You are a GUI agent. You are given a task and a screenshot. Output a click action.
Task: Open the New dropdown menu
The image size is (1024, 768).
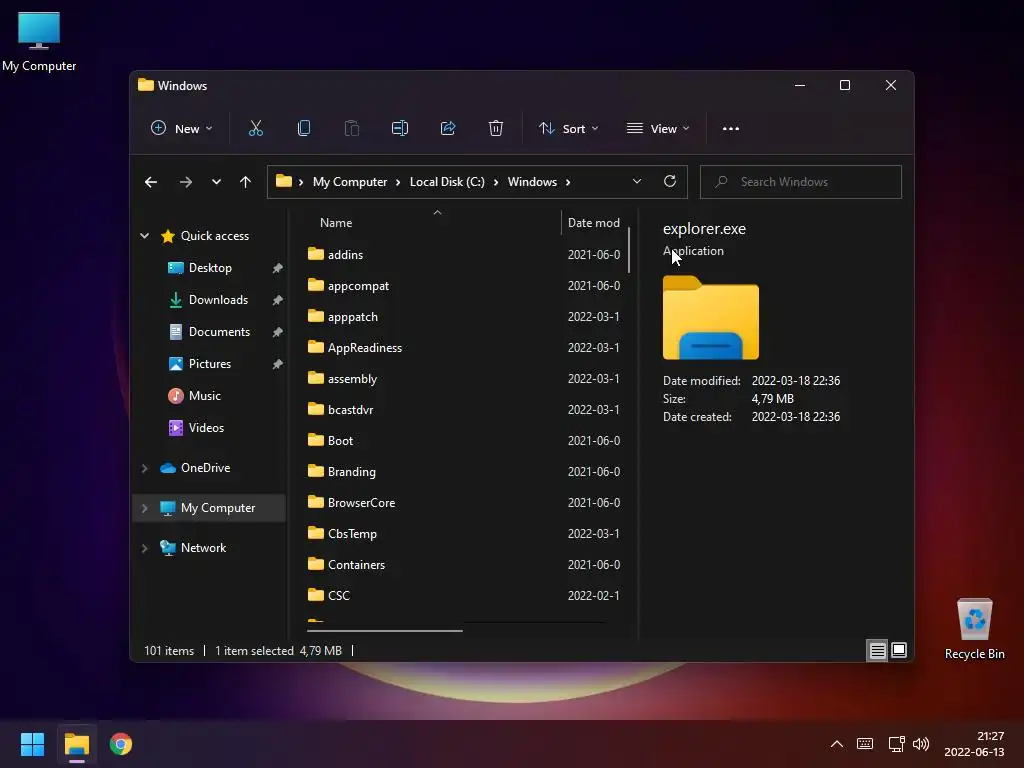point(181,129)
